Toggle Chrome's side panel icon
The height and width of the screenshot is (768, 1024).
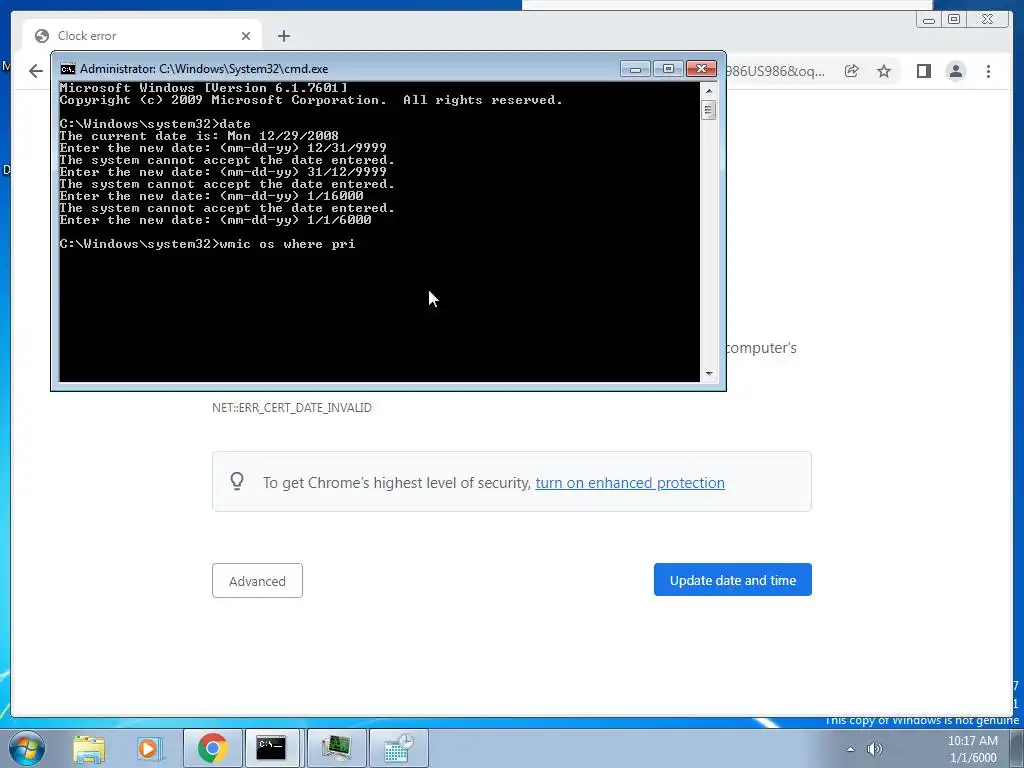click(x=923, y=71)
